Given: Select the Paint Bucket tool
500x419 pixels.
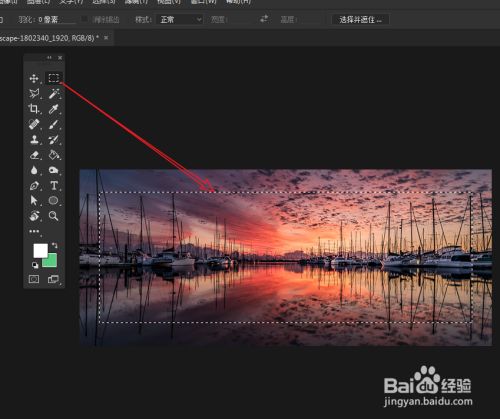Looking at the screenshot, I should click(54, 155).
